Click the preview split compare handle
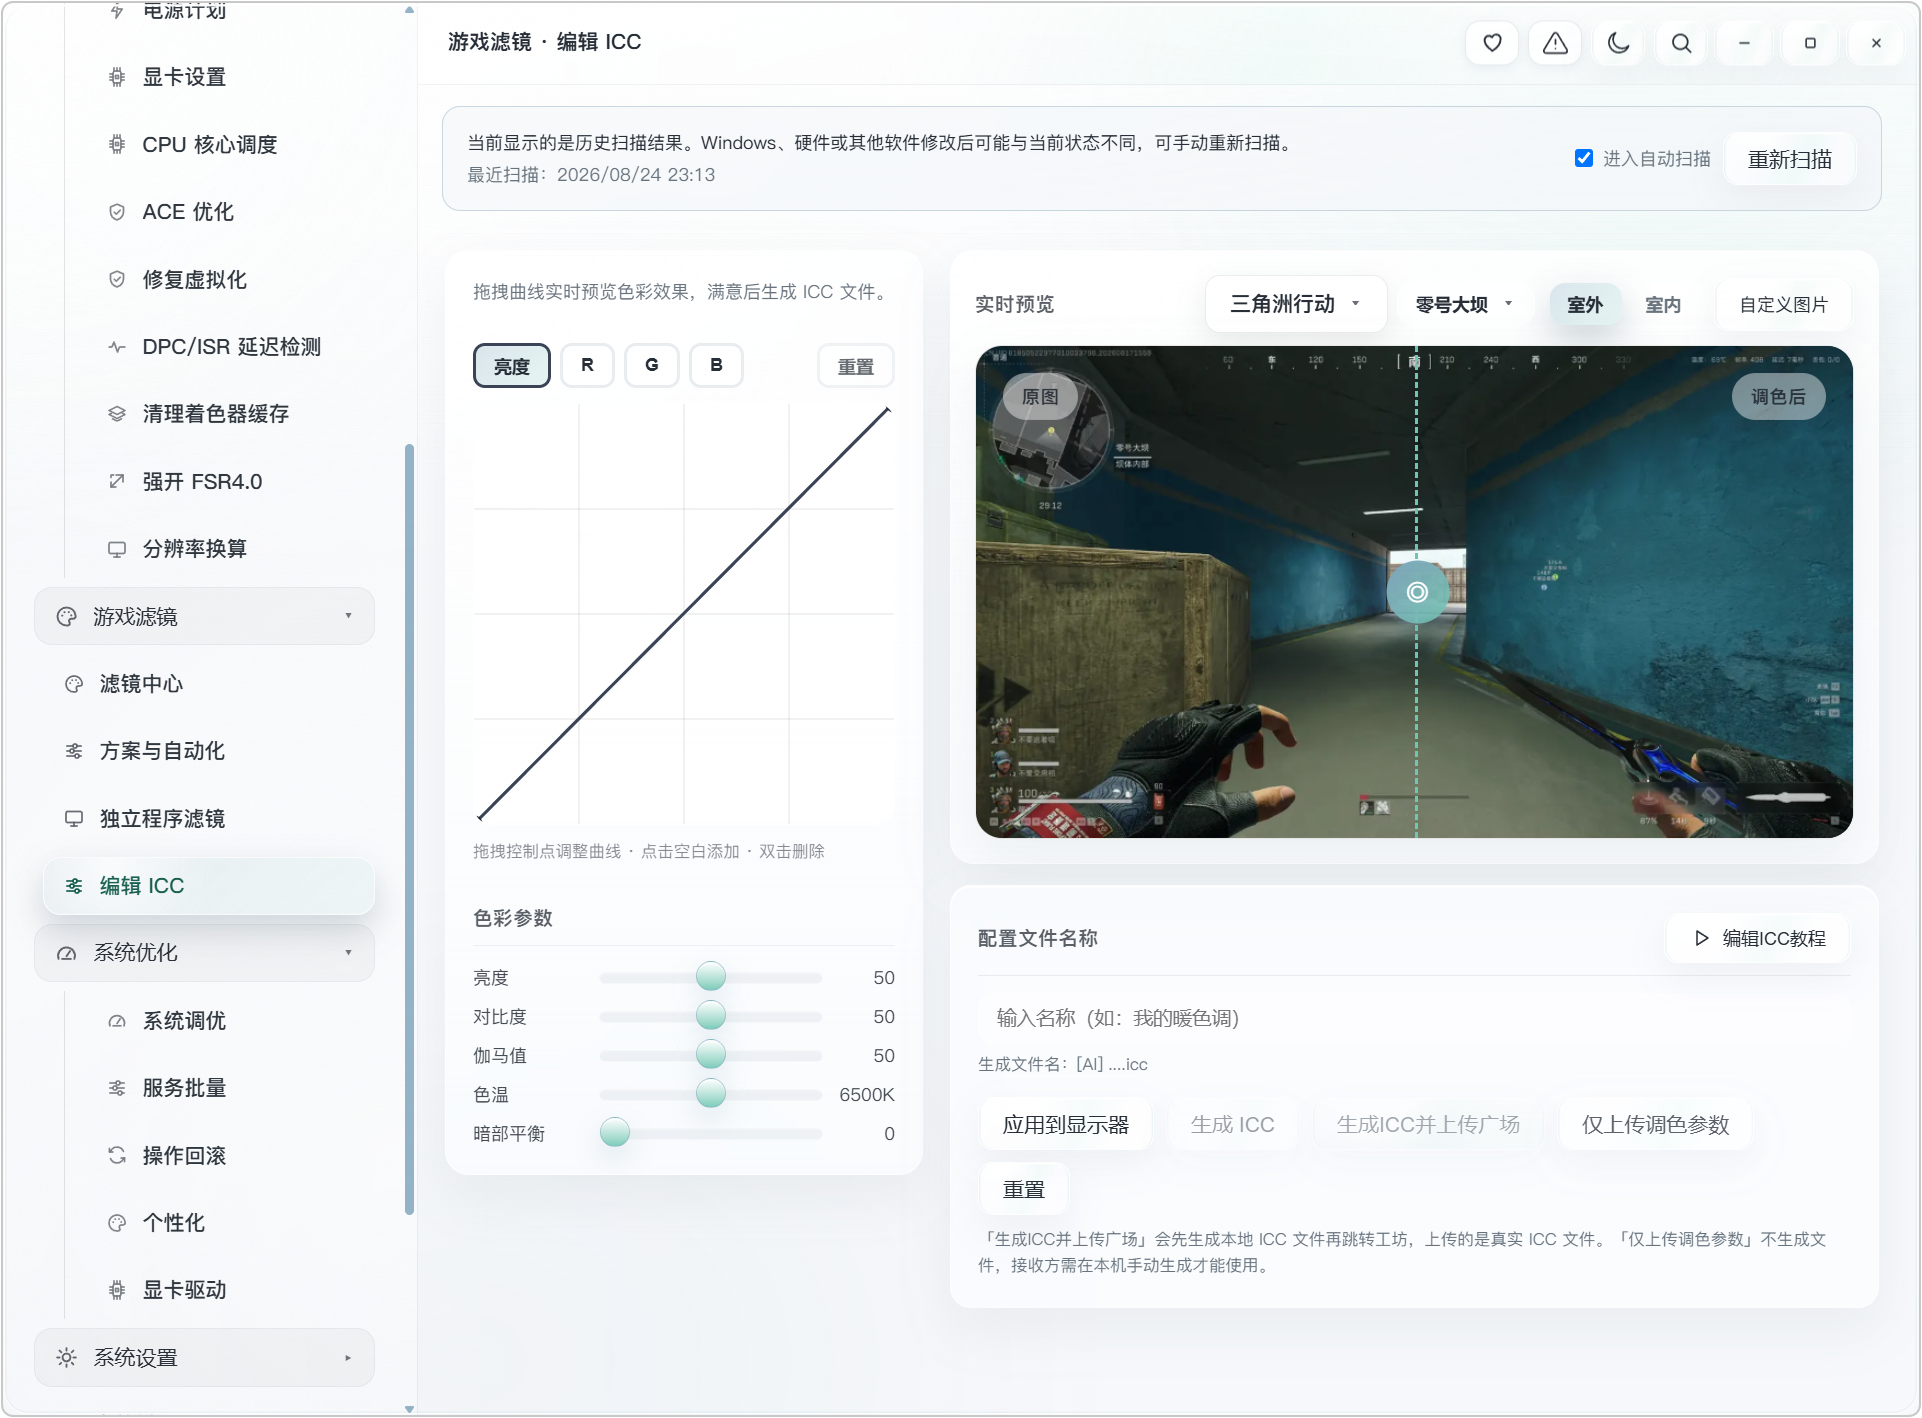Viewport: 1922px width, 1418px height. (1417, 592)
